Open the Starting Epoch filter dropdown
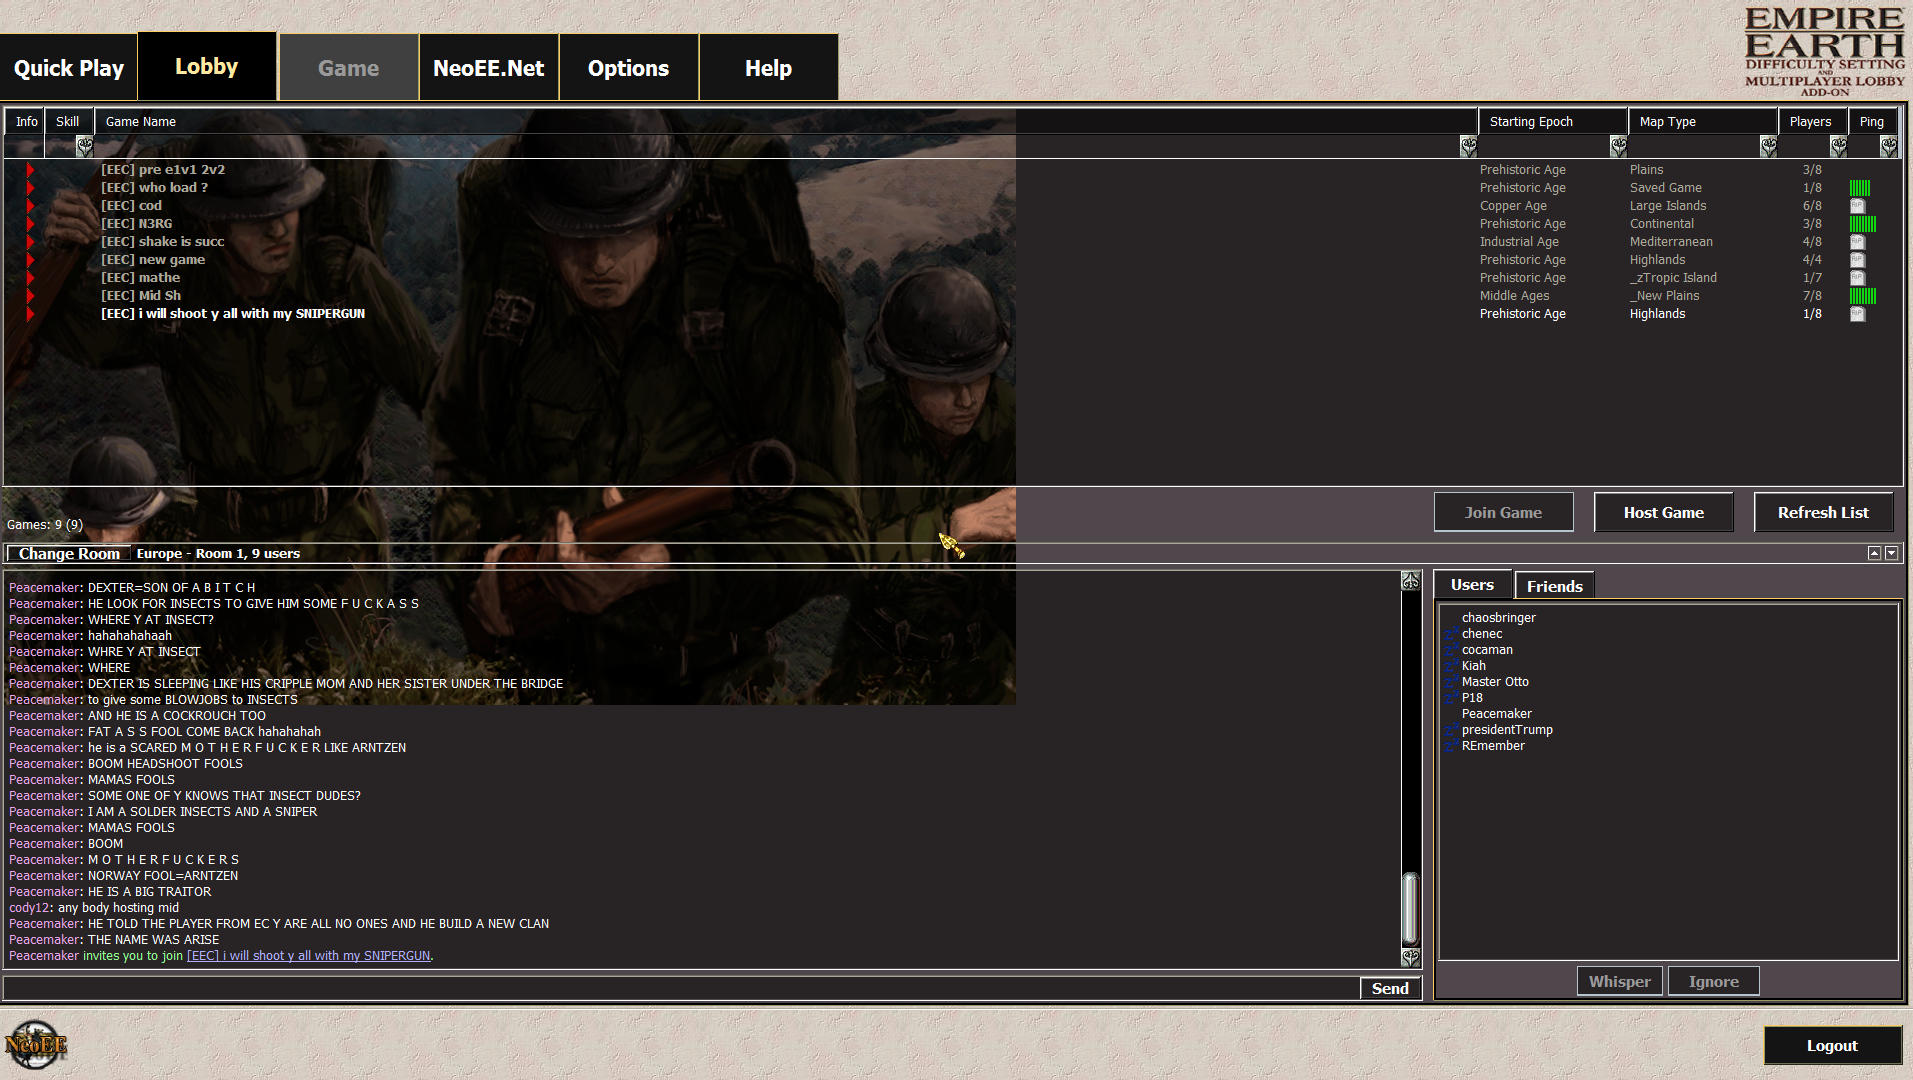This screenshot has height=1080, width=1913. 1617,147
